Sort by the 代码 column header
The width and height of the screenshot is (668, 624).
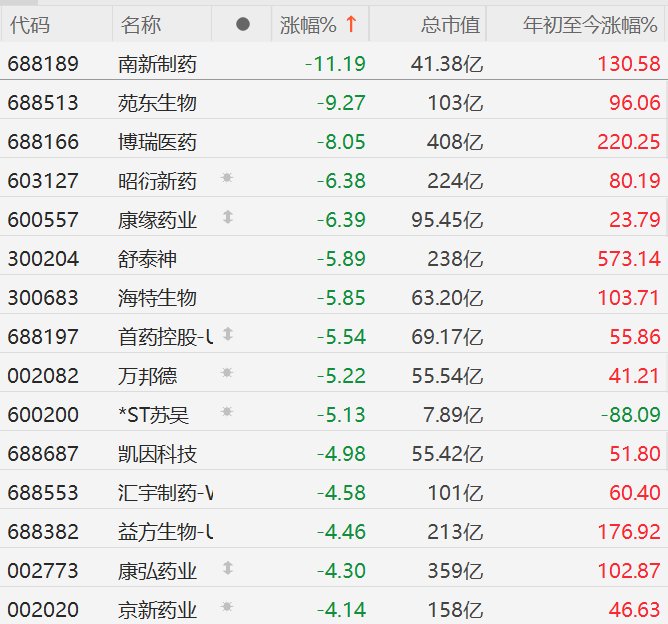point(30,25)
